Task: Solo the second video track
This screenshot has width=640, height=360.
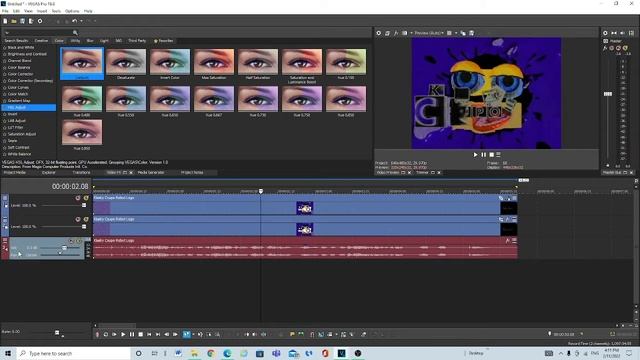Action: tap(86, 219)
